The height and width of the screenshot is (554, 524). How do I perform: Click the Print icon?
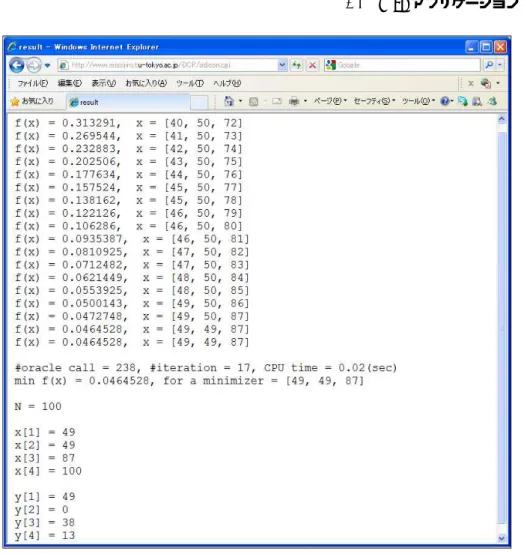[294, 102]
